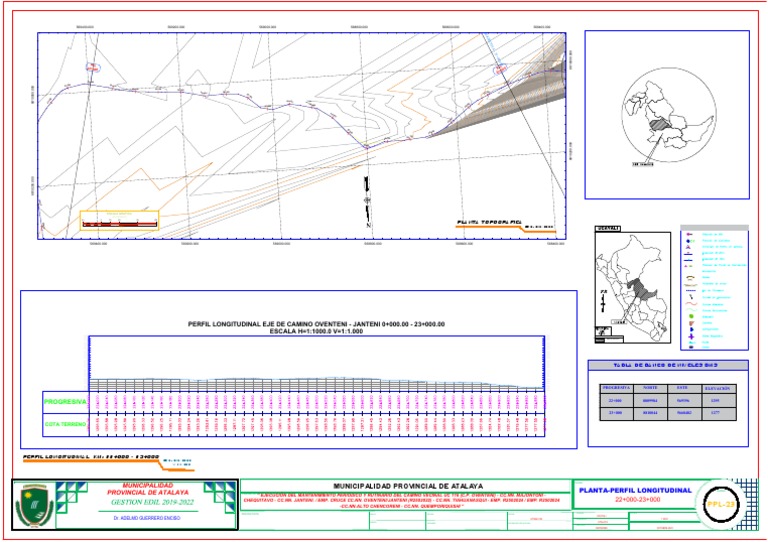Image resolution: width=768 pixels, height=542 pixels.
Task: Click the PPL-23 sheet number badge
Action: (721, 504)
